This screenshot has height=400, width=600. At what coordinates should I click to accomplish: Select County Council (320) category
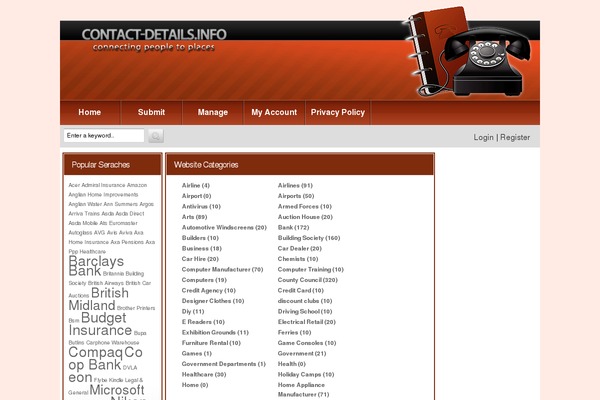pos(308,280)
